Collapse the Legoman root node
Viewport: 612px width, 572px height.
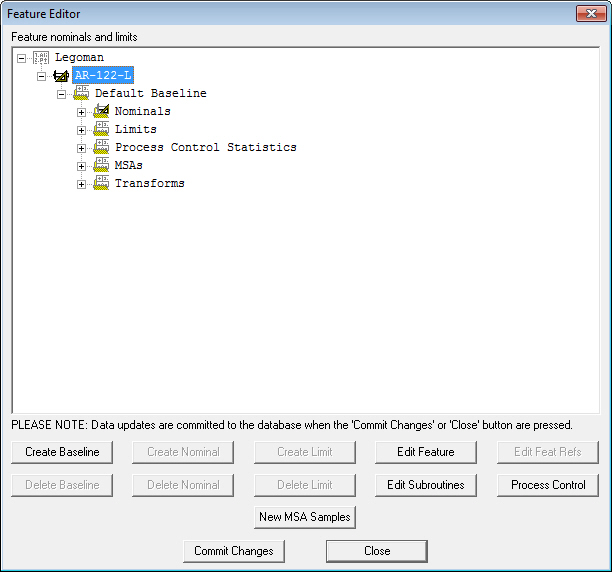click(x=22, y=58)
